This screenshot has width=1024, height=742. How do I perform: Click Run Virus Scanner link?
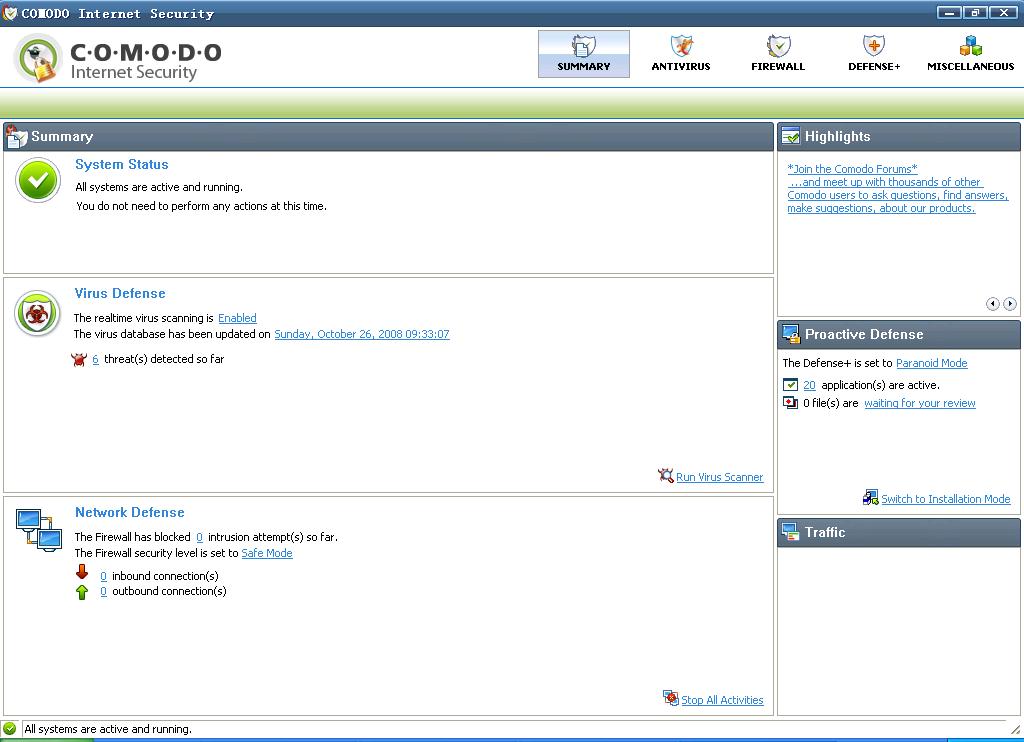click(x=720, y=477)
